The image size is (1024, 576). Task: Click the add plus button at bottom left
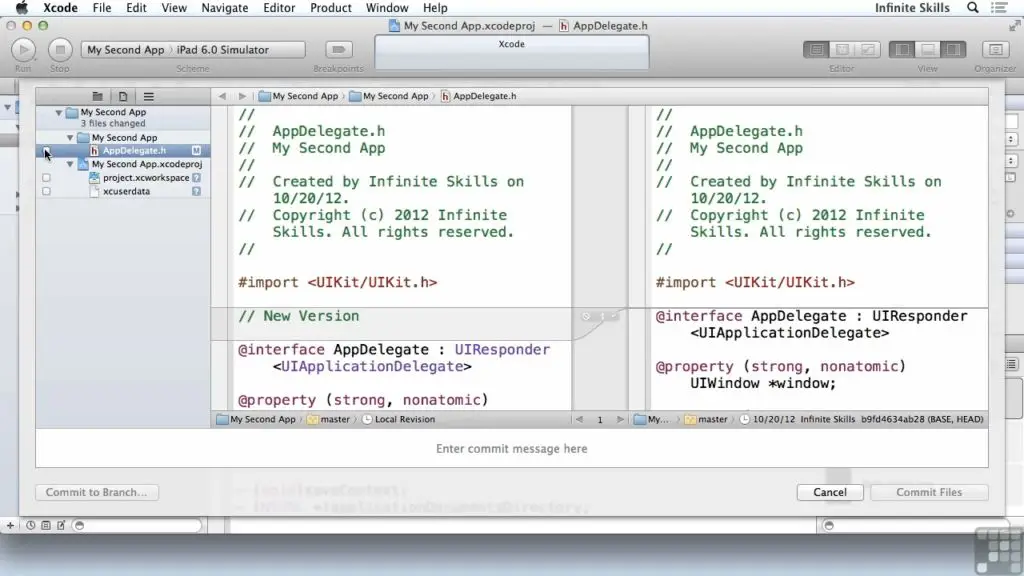point(10,525)
